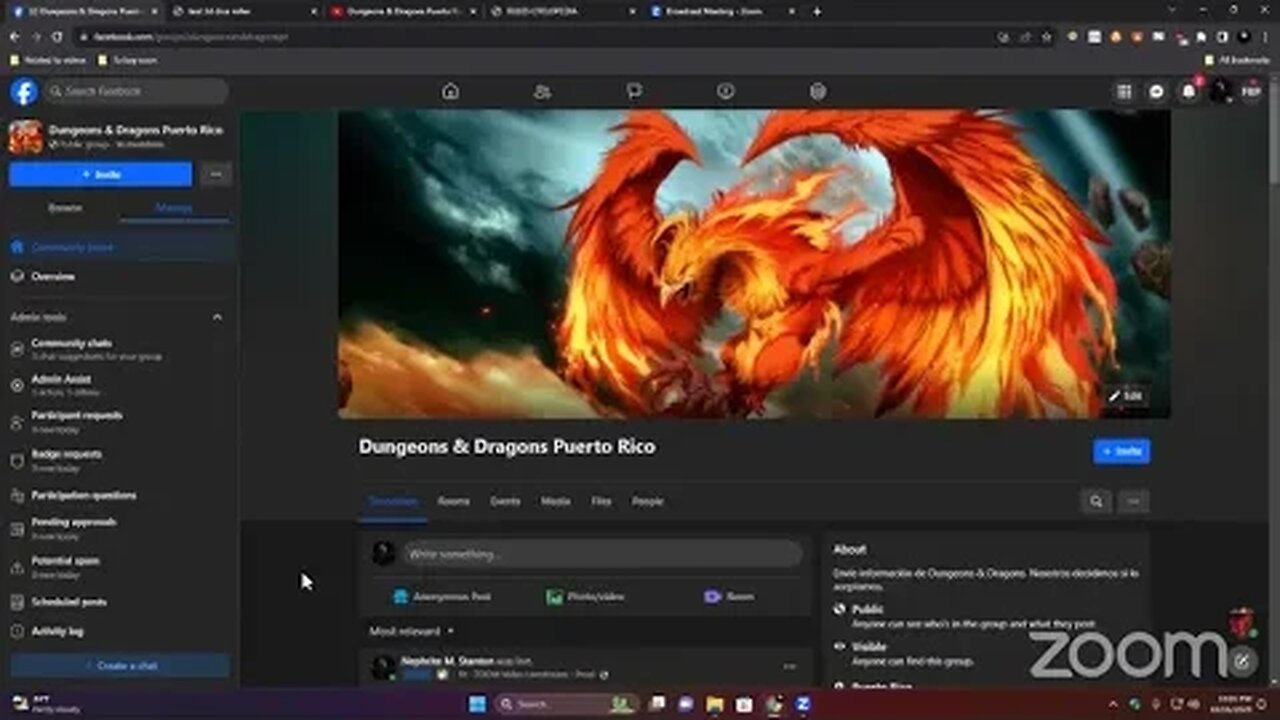The image size is (1280, 720).
Task: Click the Activity log icon
Action: click(17, 631)
